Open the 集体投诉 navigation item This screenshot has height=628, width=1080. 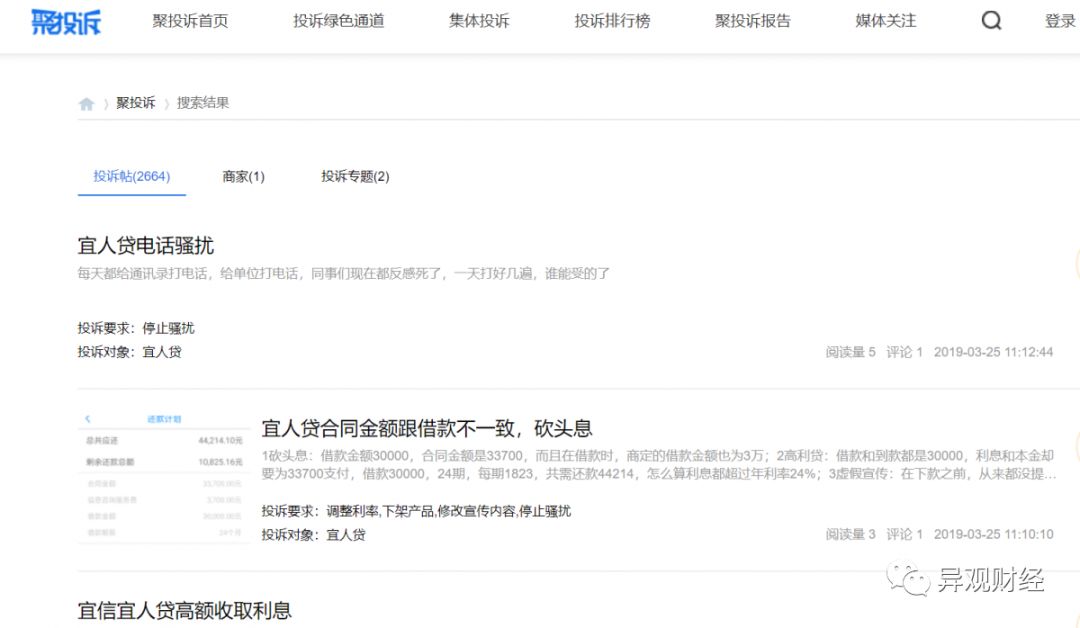pos(479,21)
